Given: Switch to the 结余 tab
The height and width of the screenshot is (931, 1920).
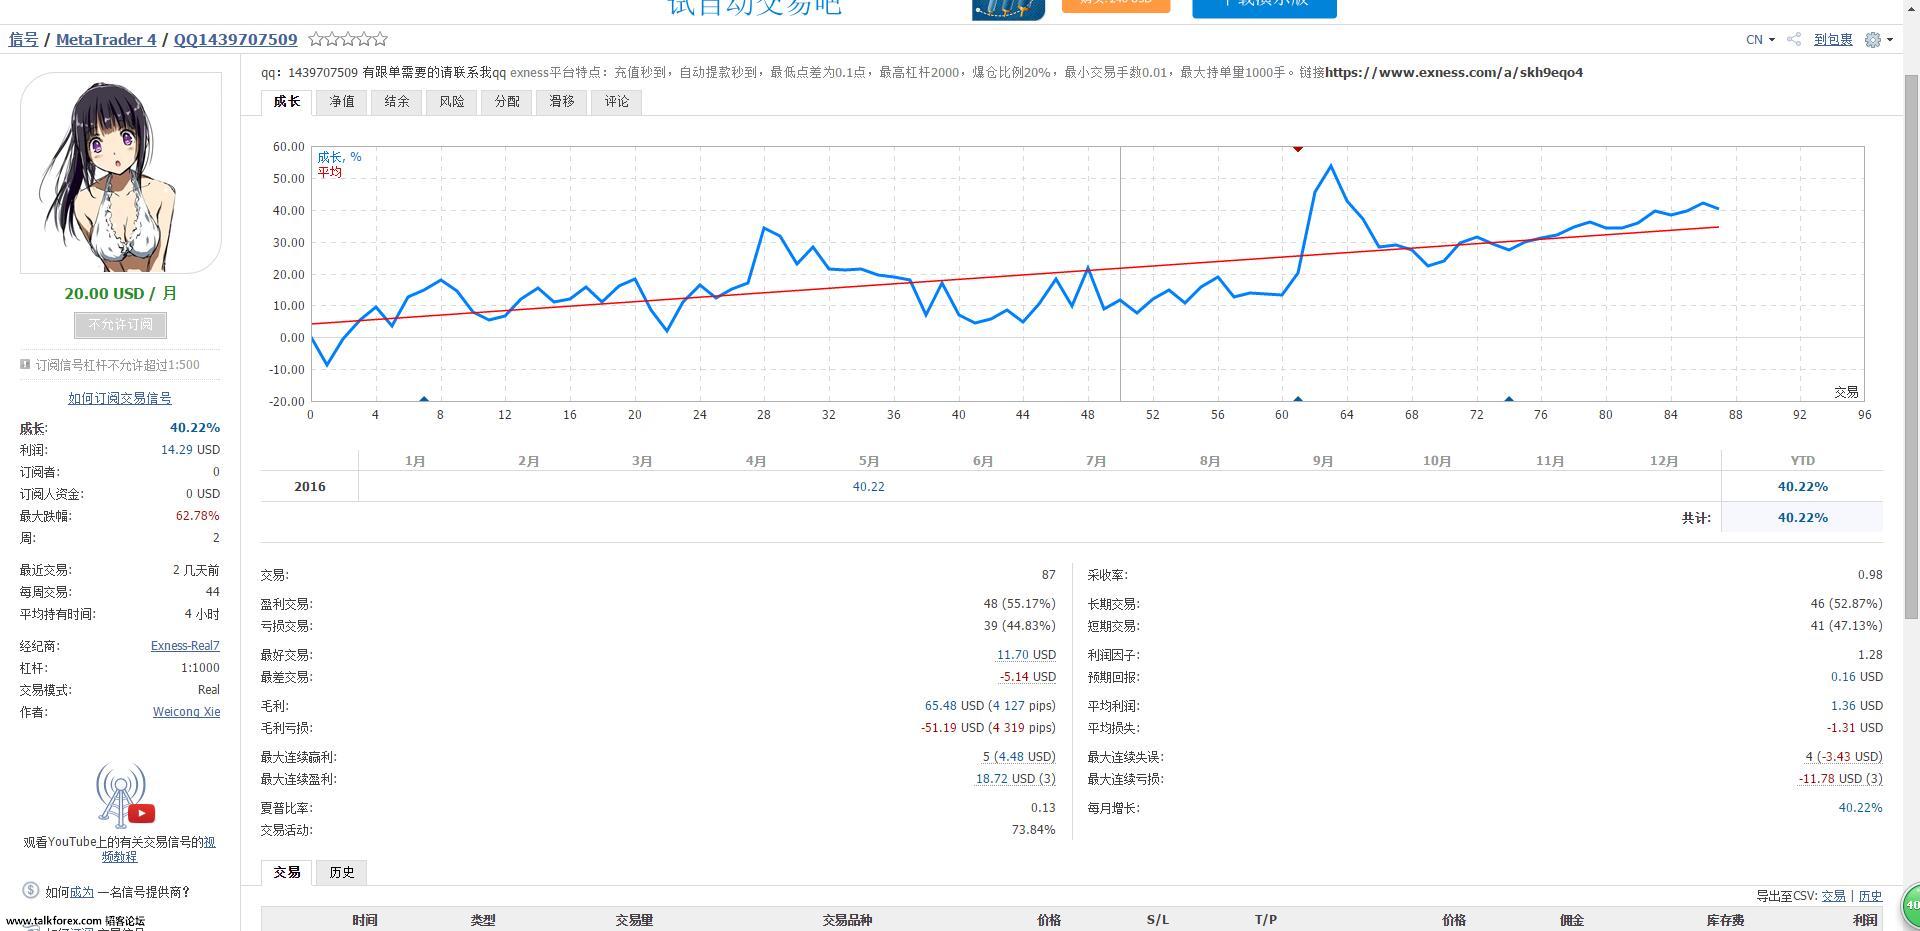Looking at the screenshot, I should pyautogui.click(x=397, y=102).
